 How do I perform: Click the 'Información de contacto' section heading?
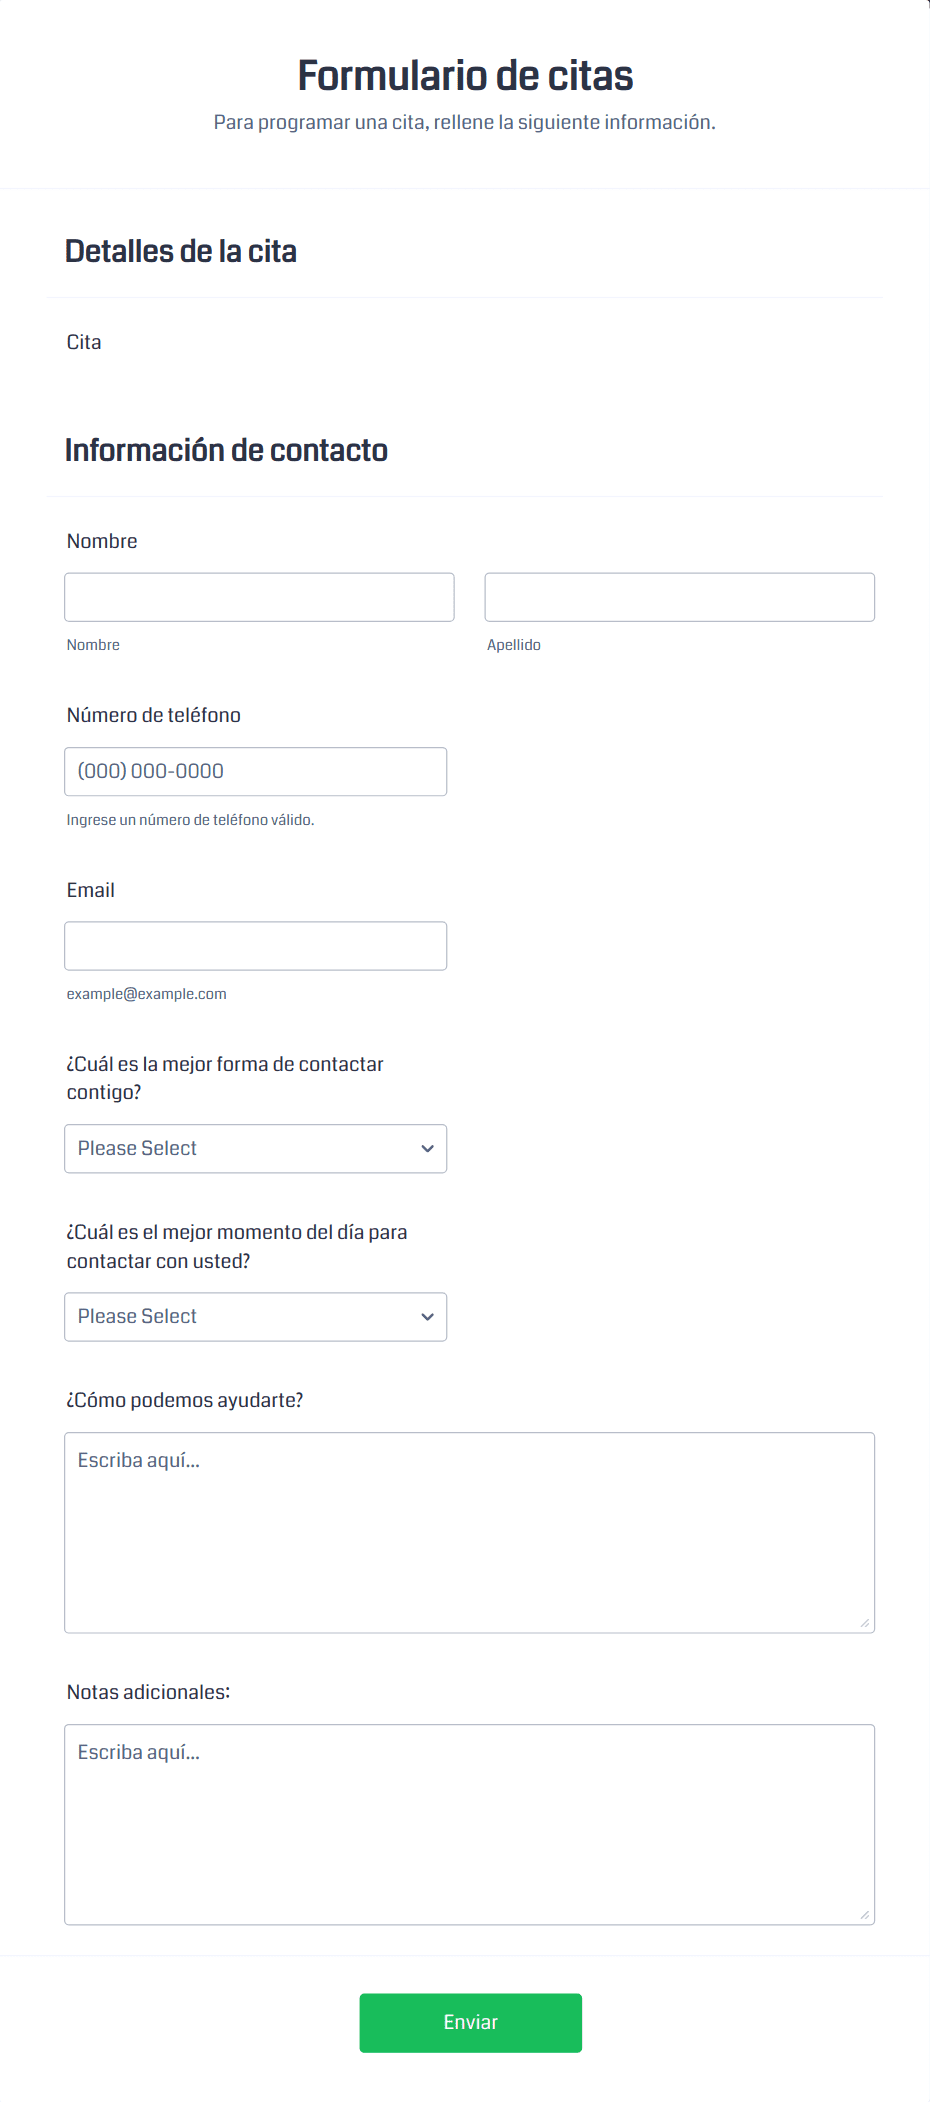(226, 450)
